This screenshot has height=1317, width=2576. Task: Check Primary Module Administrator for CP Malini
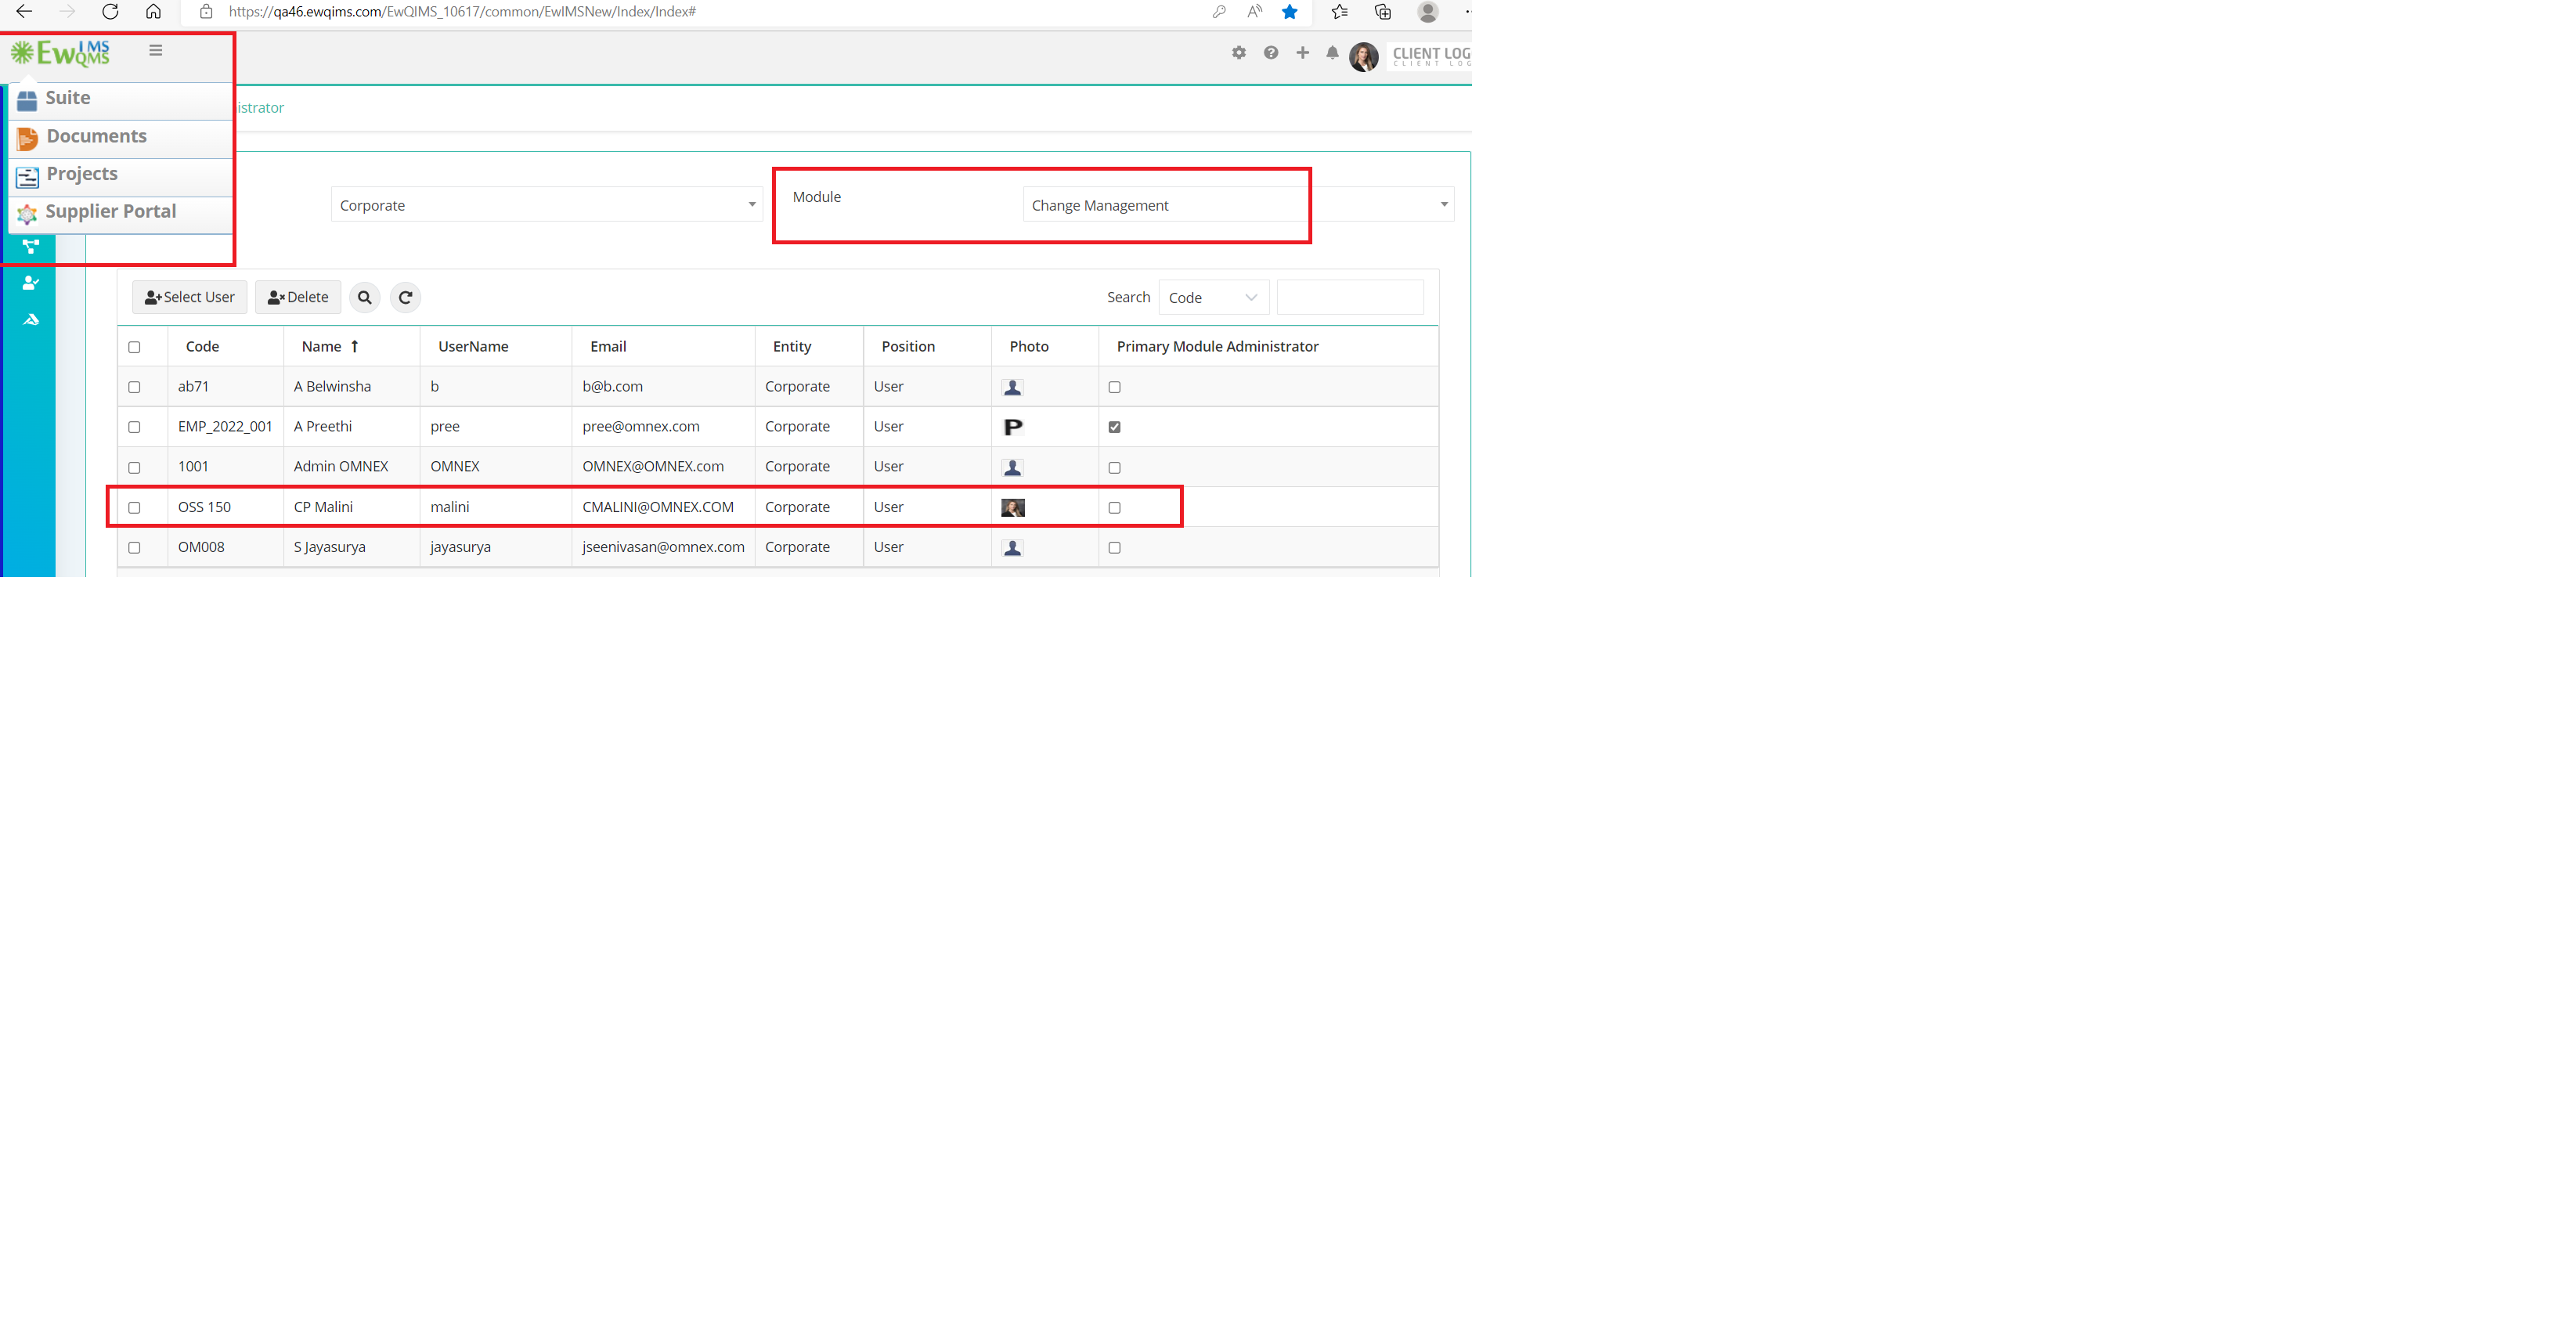pos(1114,508)
